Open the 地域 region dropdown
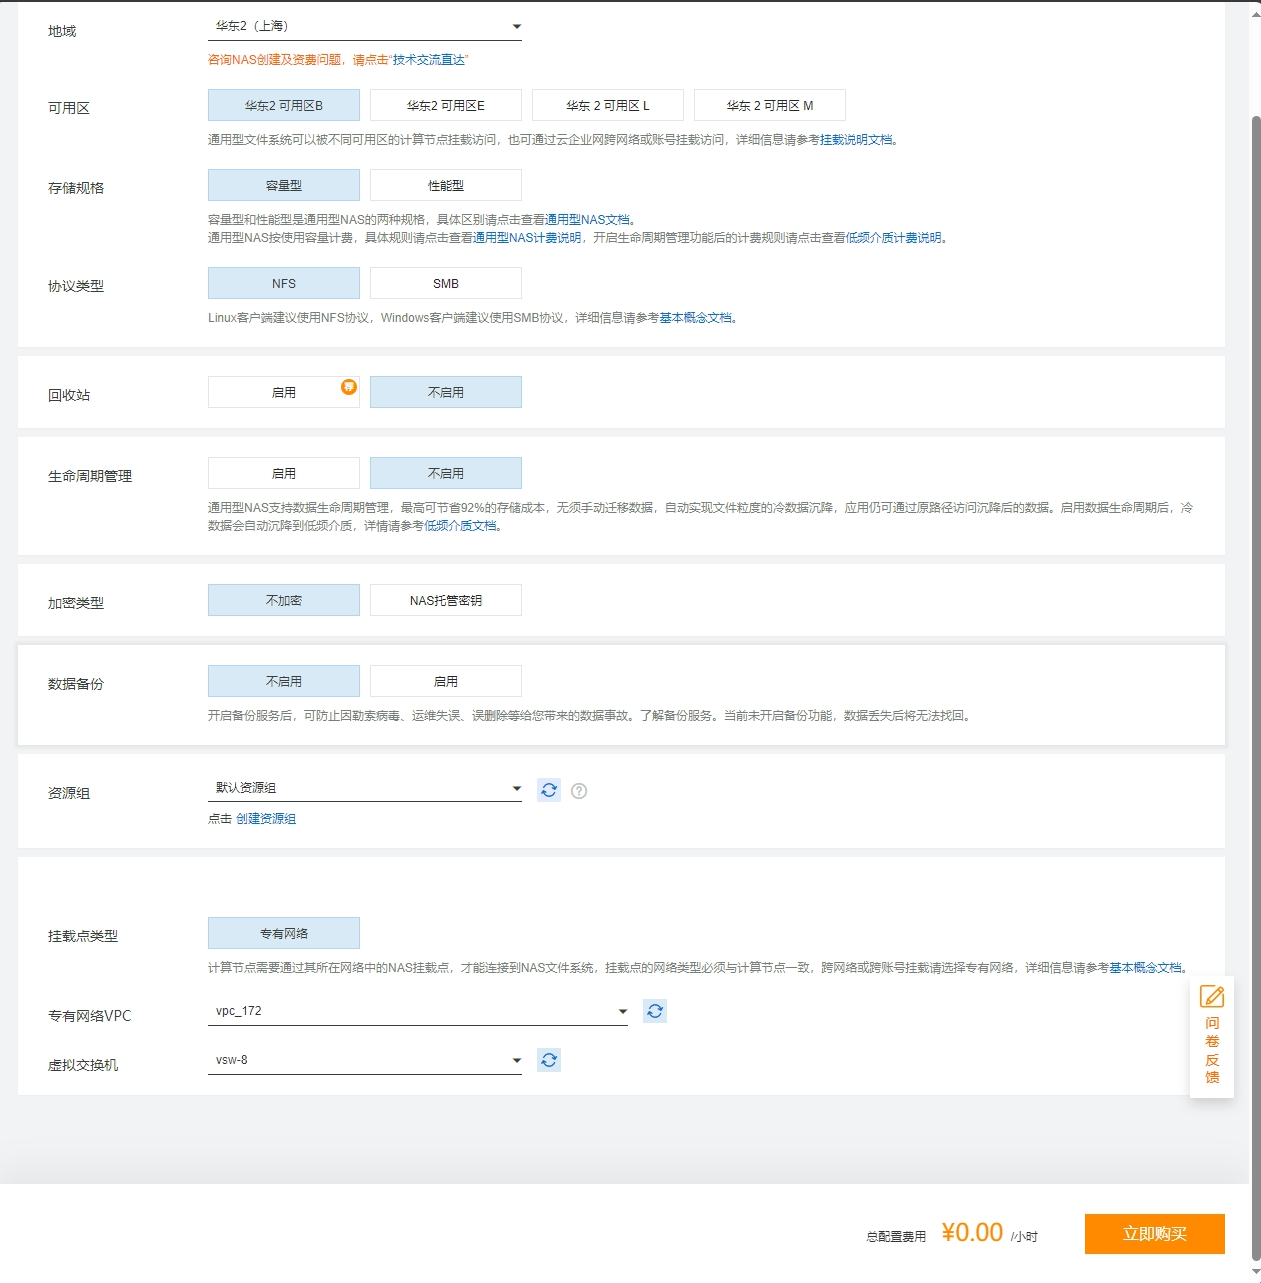Screen dimensions: 1261x1283 (x=365, y=26)
